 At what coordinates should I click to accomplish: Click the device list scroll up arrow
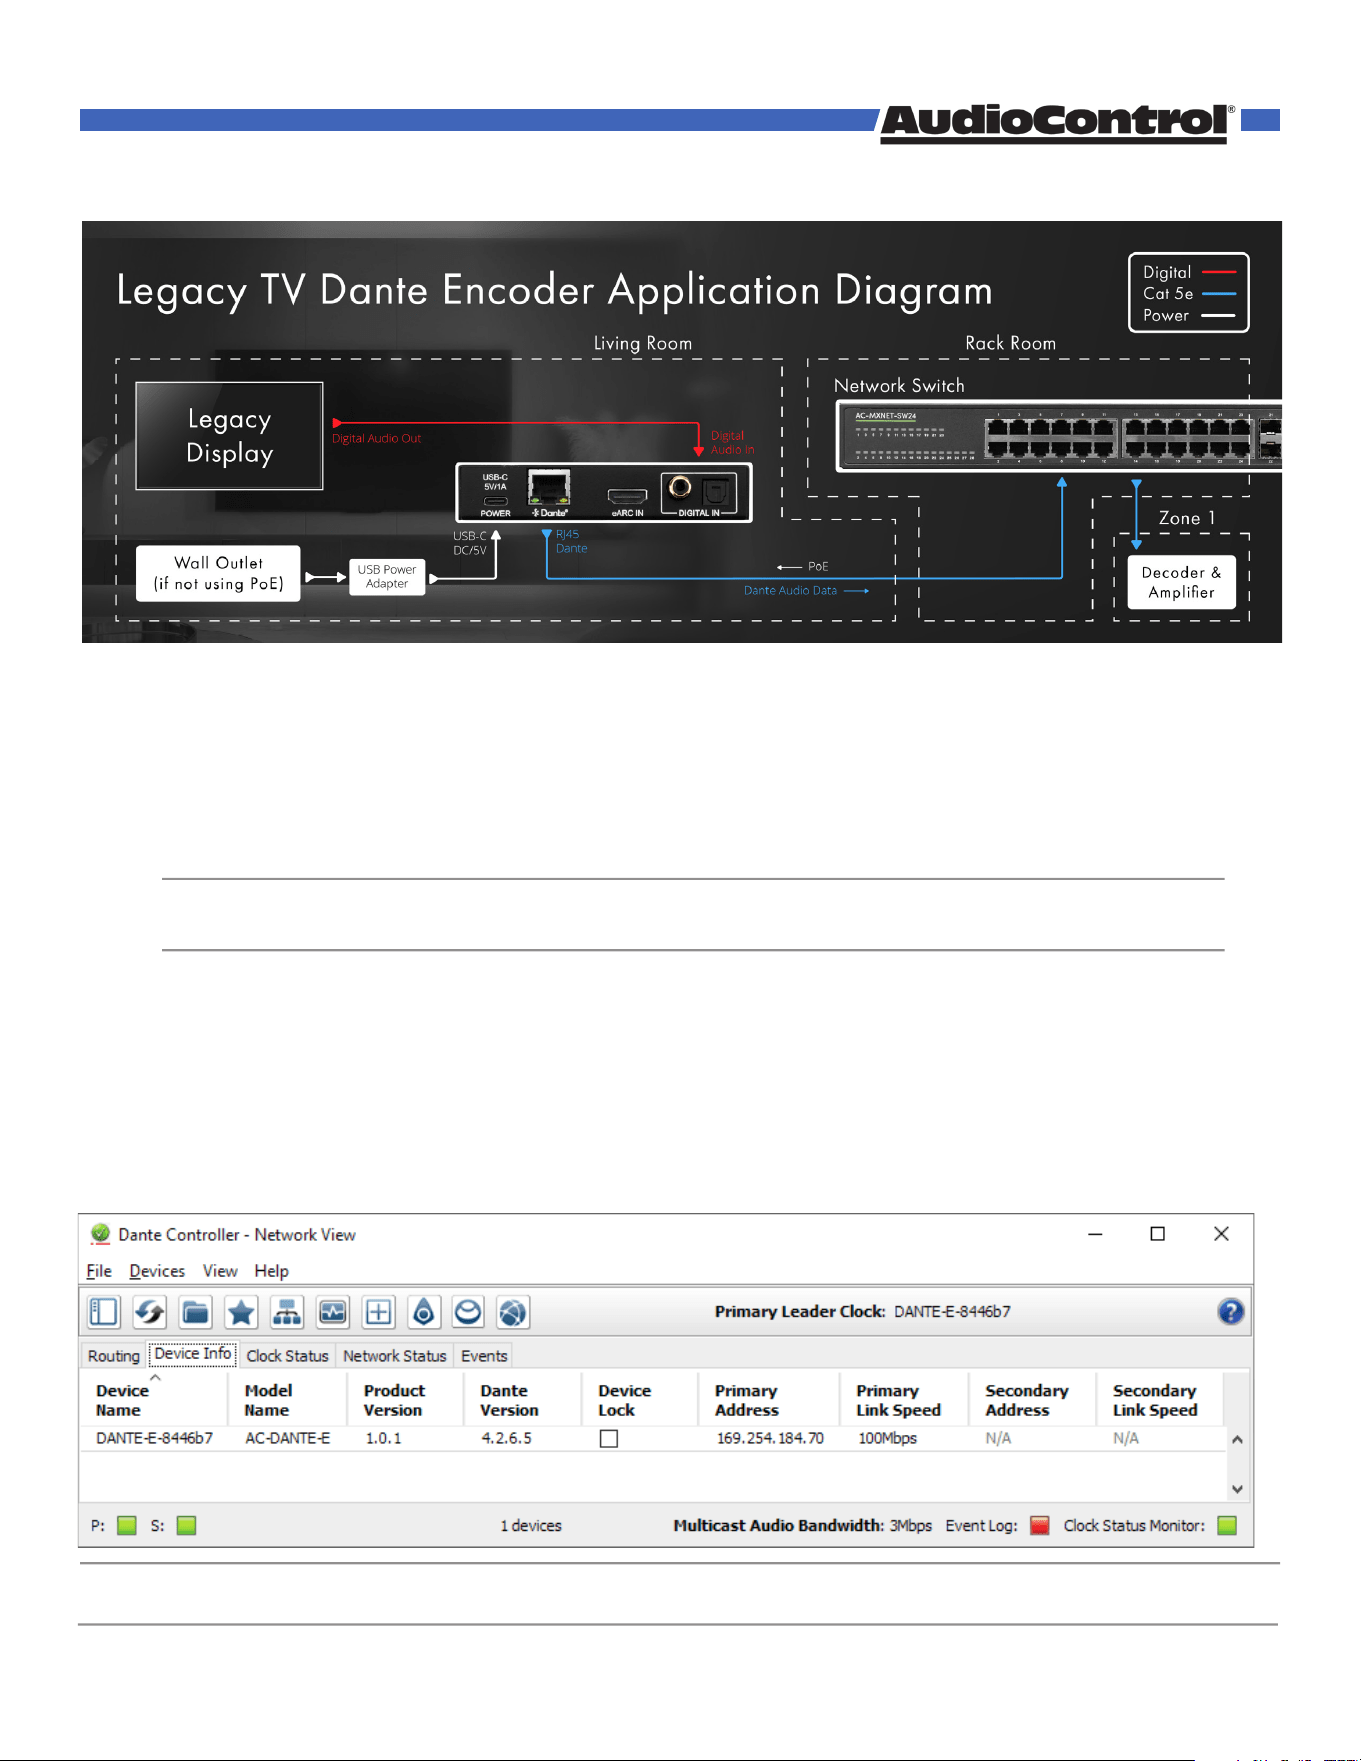[x=1238, y=1440]
